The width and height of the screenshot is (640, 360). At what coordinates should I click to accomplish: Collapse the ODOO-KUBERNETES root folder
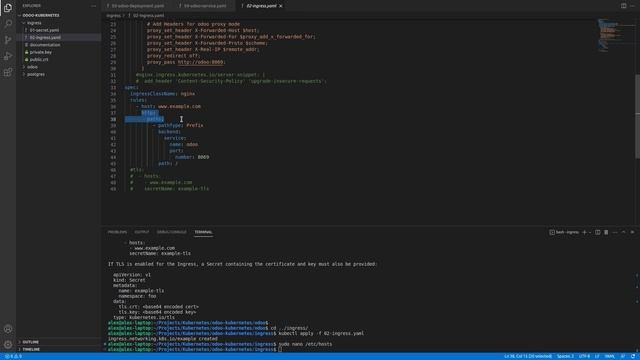(41, 16)
